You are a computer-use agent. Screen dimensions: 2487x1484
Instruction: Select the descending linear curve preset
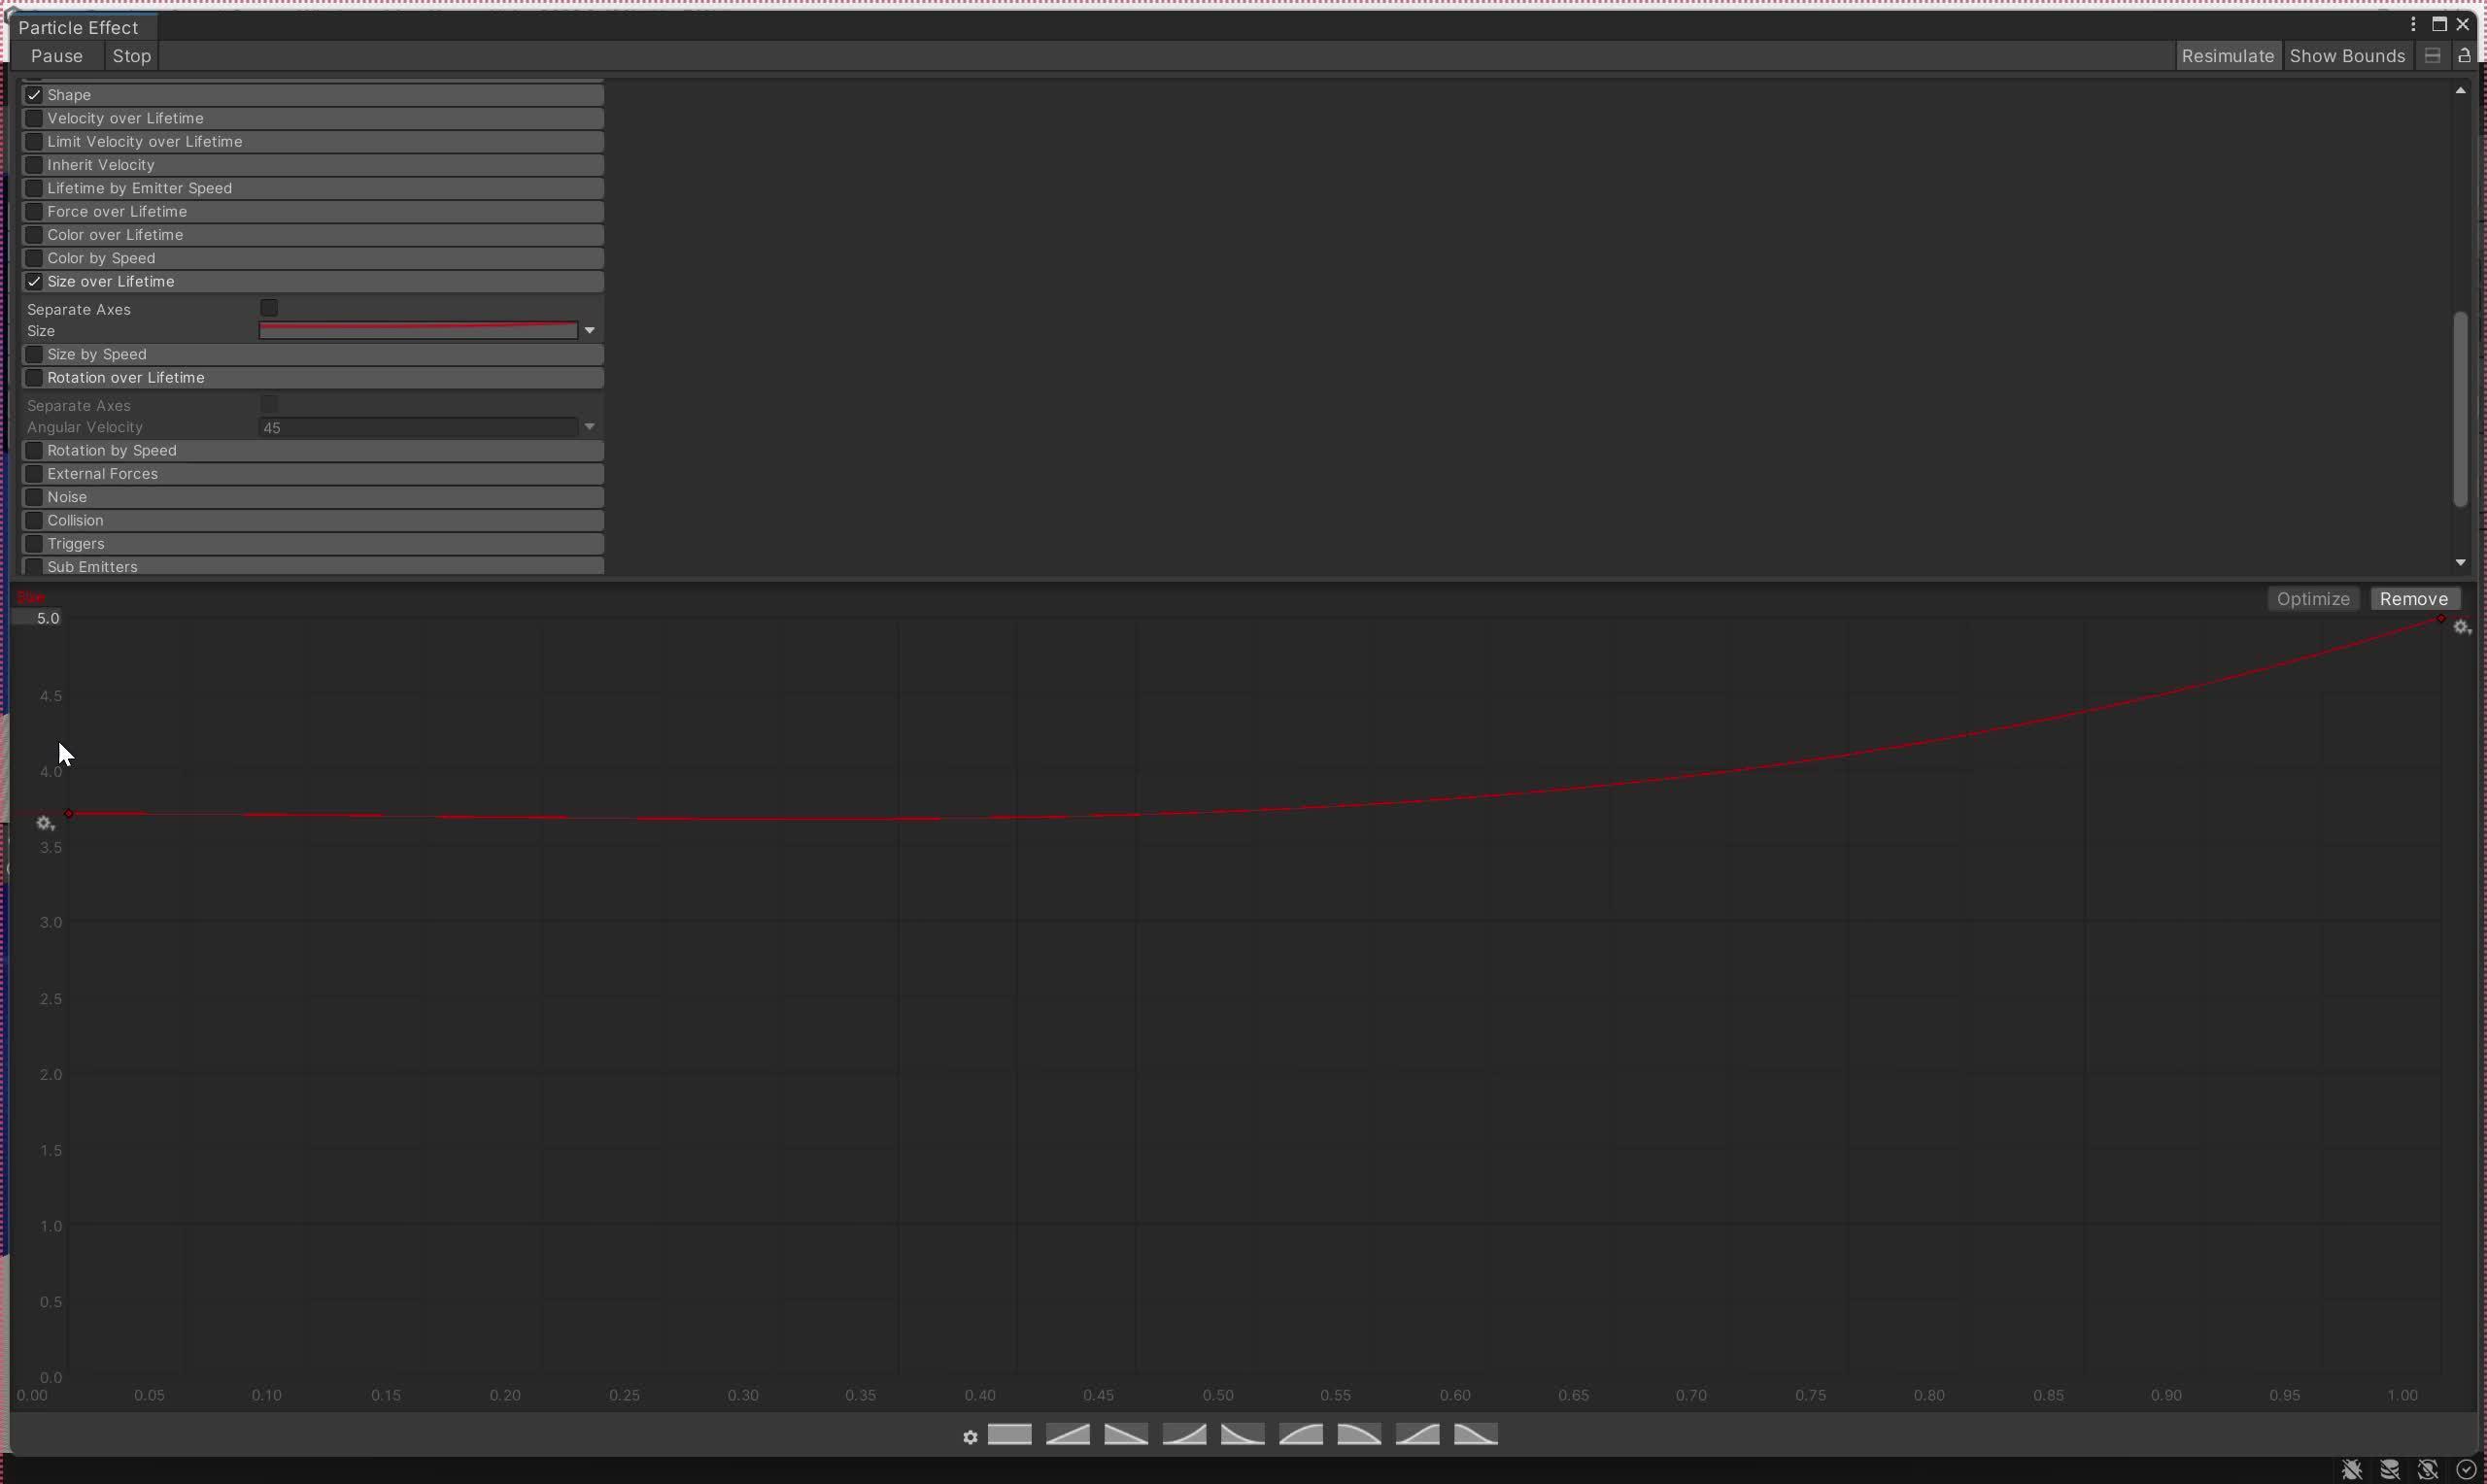[1125, 1434]
